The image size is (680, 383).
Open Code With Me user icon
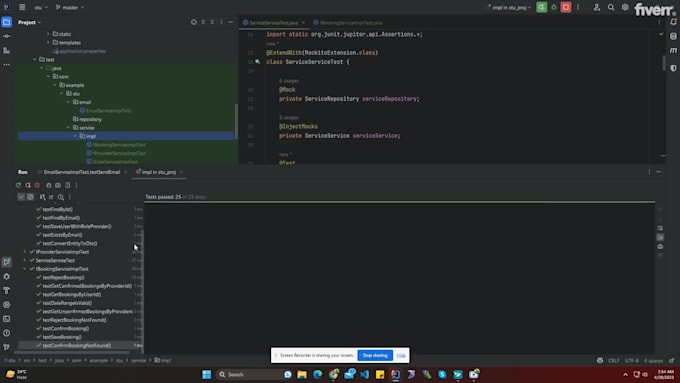597,7
